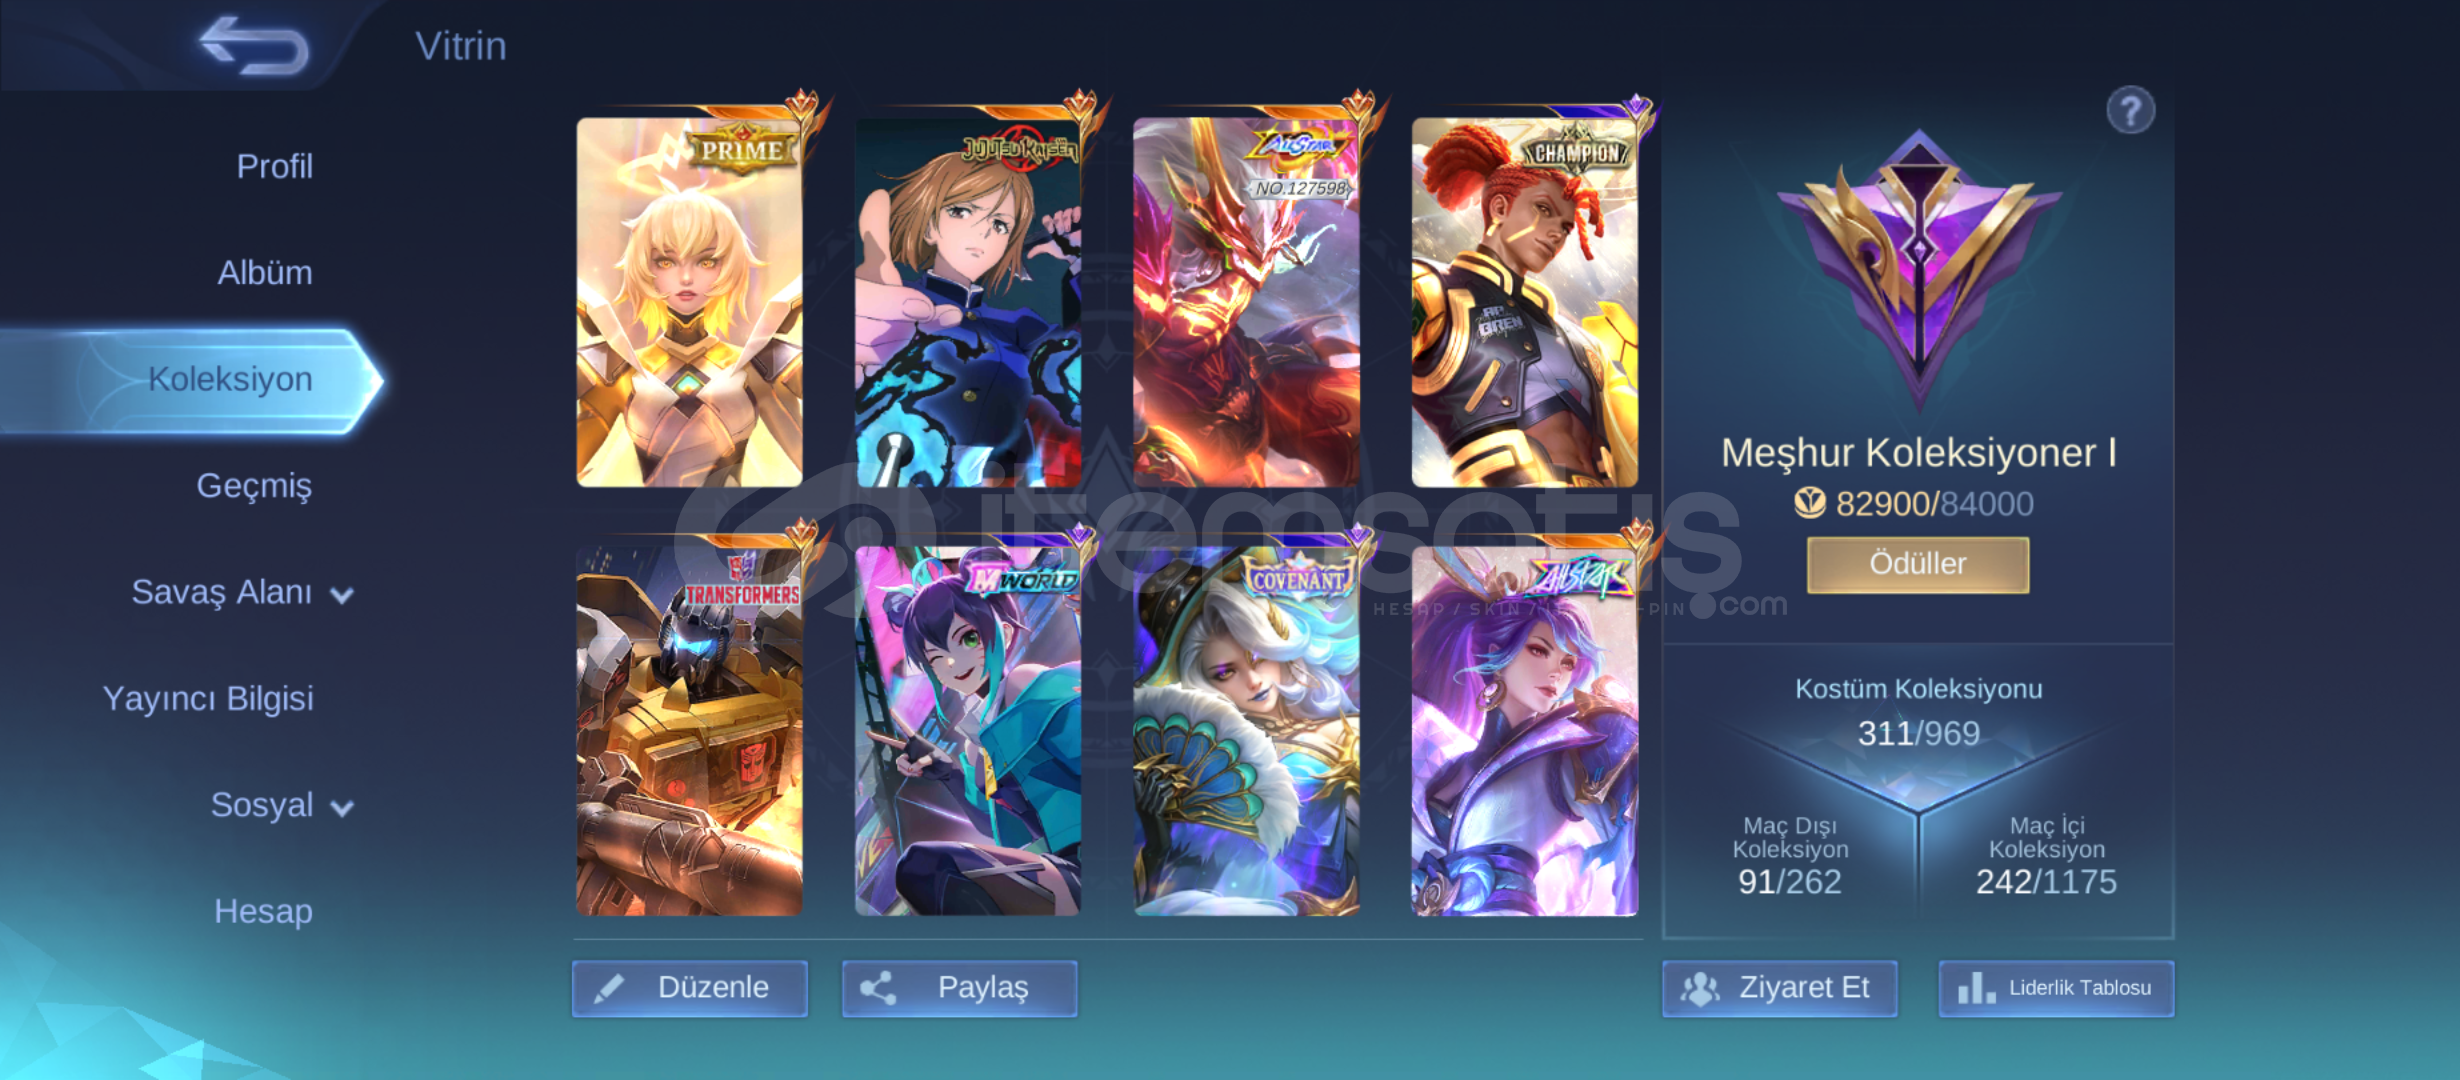Open the question mark help icon
The width and height of the screenshot is (2460, 1080).
(x=2130, y=110)
